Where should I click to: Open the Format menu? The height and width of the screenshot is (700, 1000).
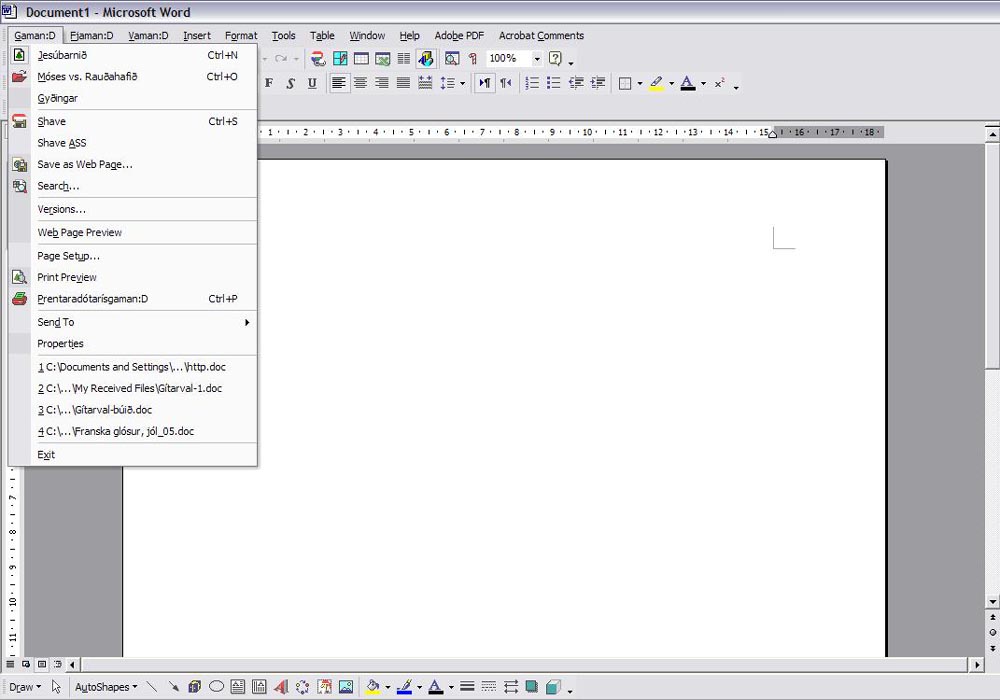click(241, 36)
